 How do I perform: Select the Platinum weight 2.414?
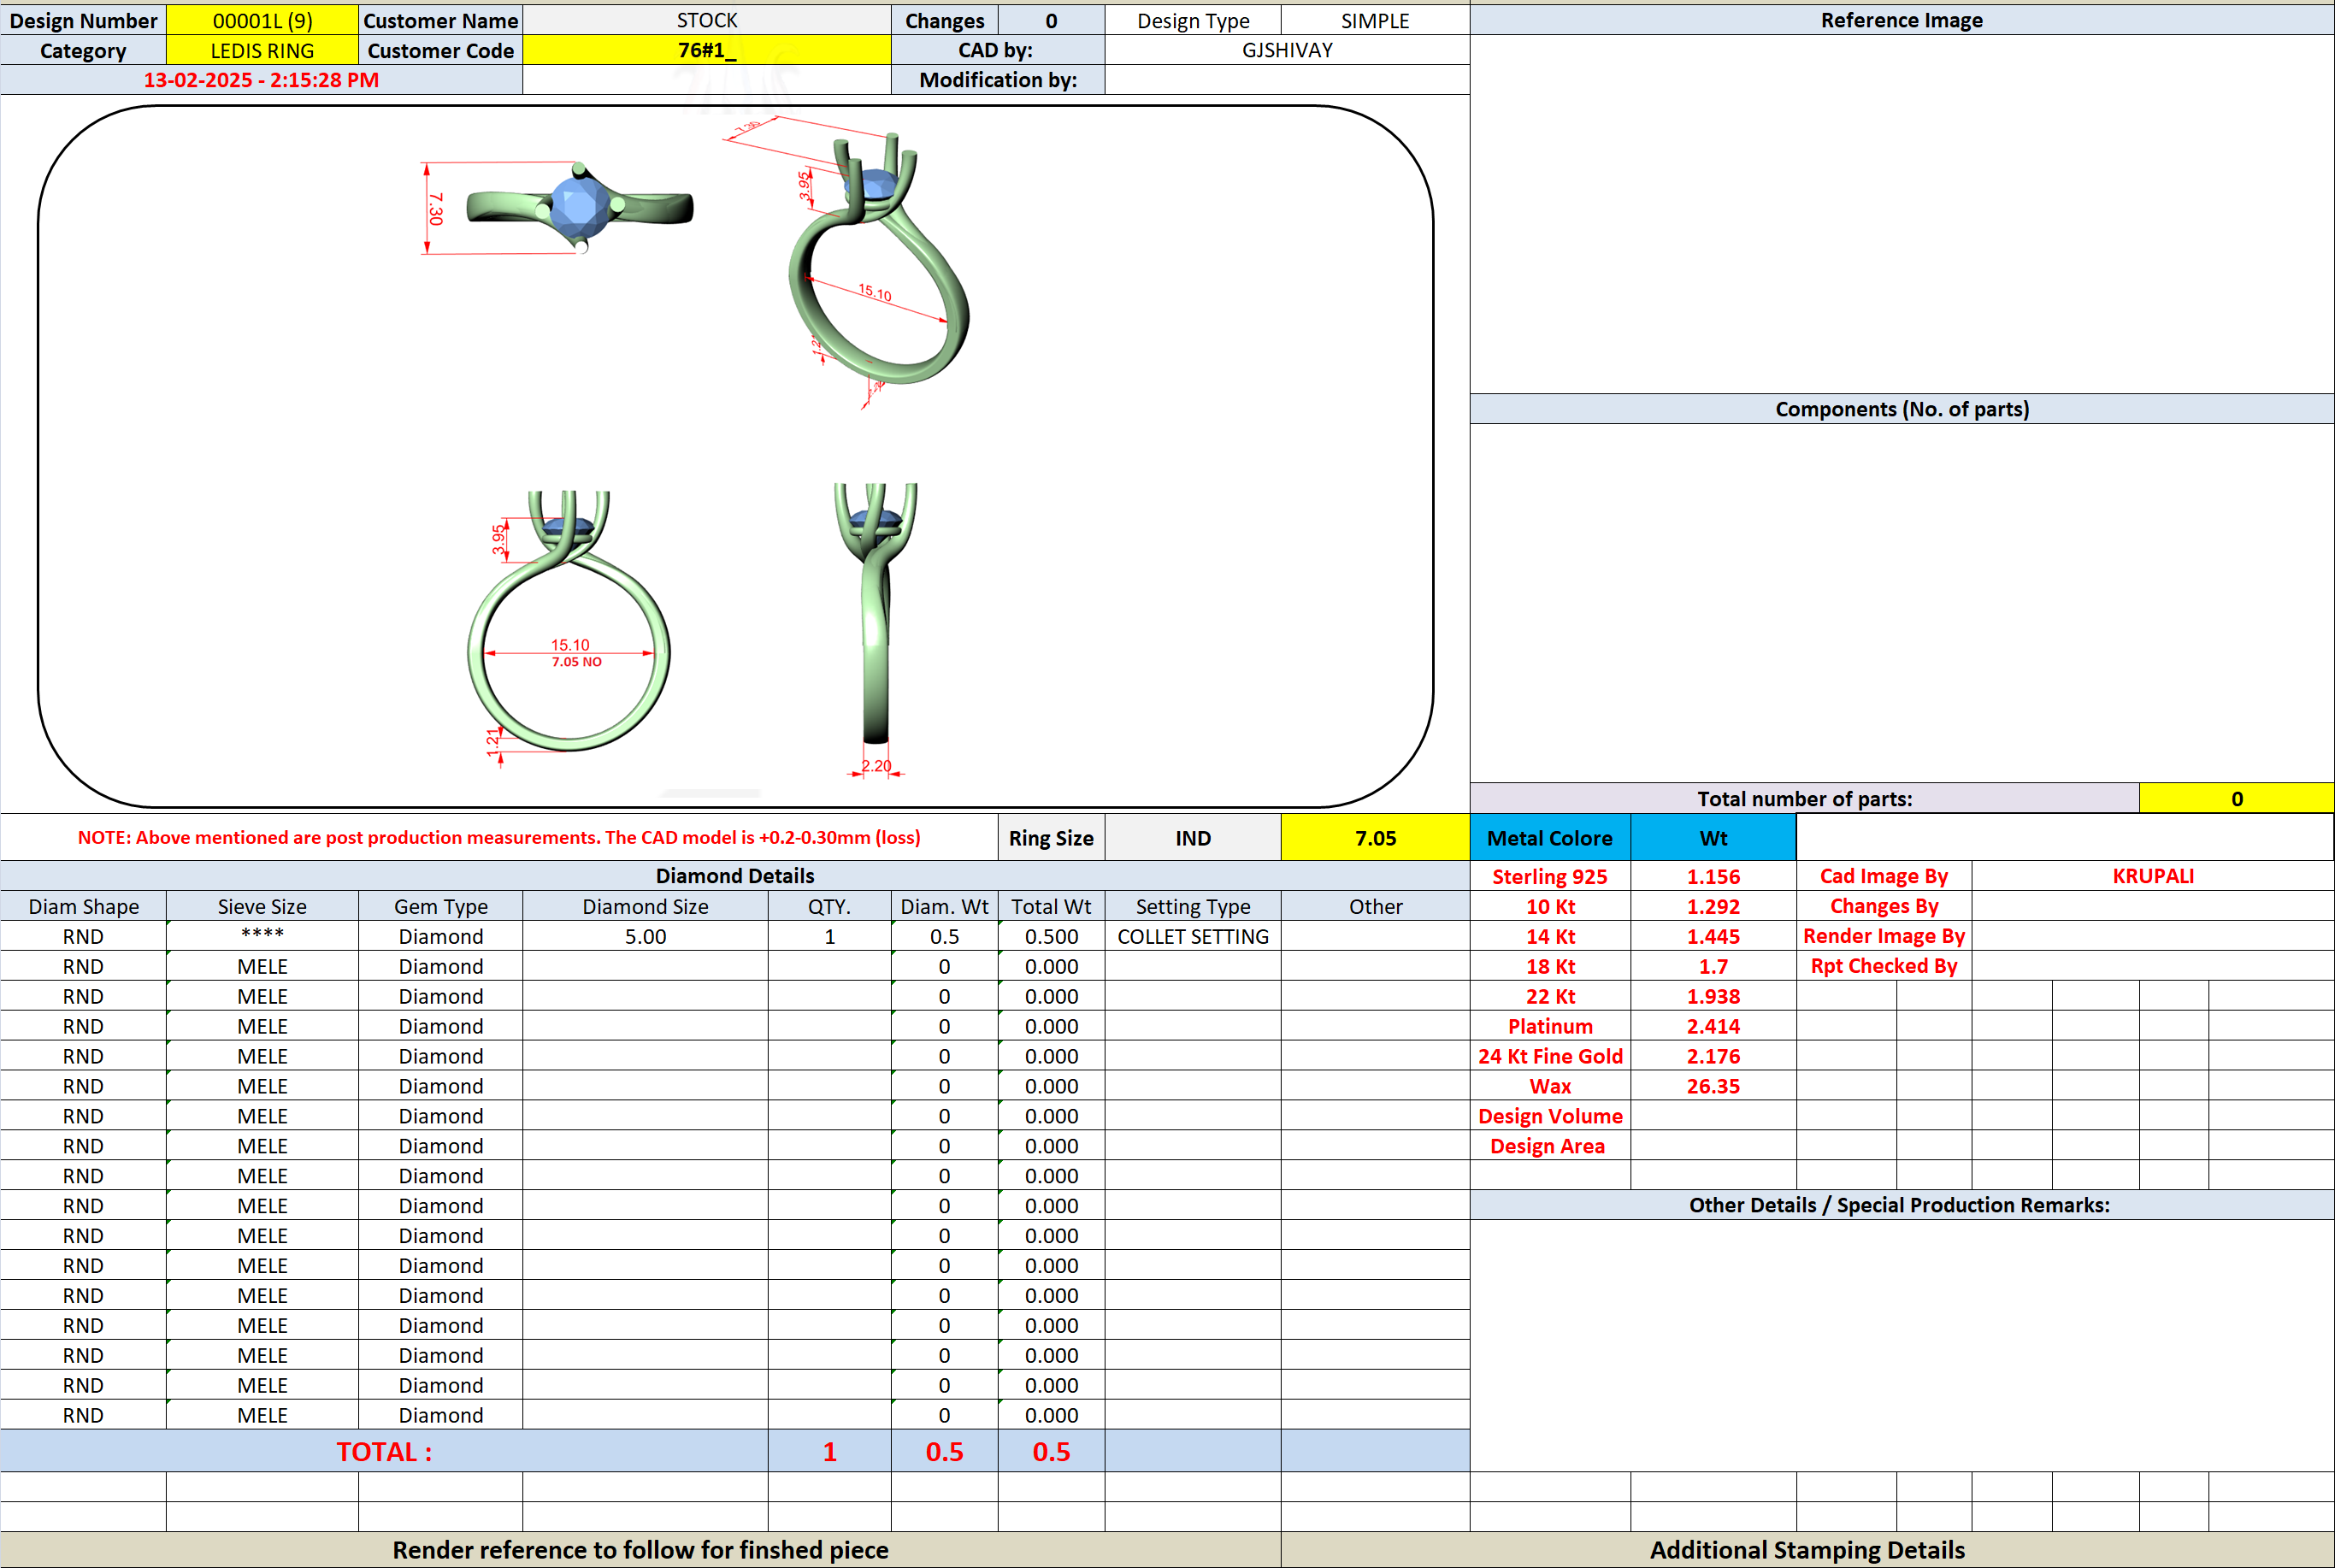coord(1713,1026)
